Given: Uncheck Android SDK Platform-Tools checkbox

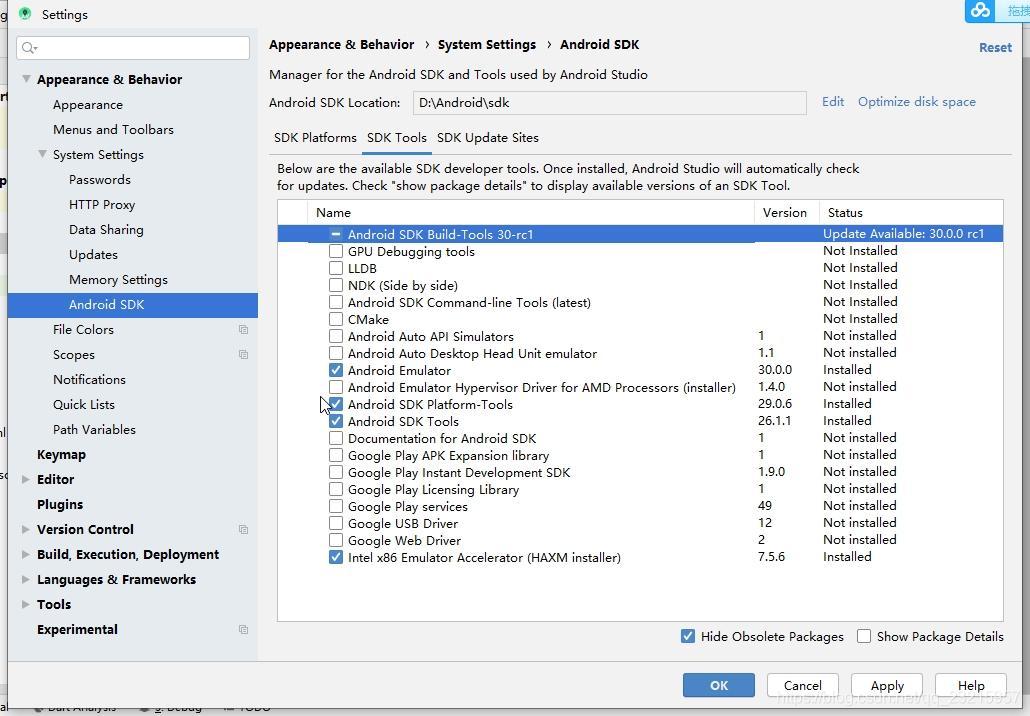Looking at the screenshot, I should click(x=336, y=404).
